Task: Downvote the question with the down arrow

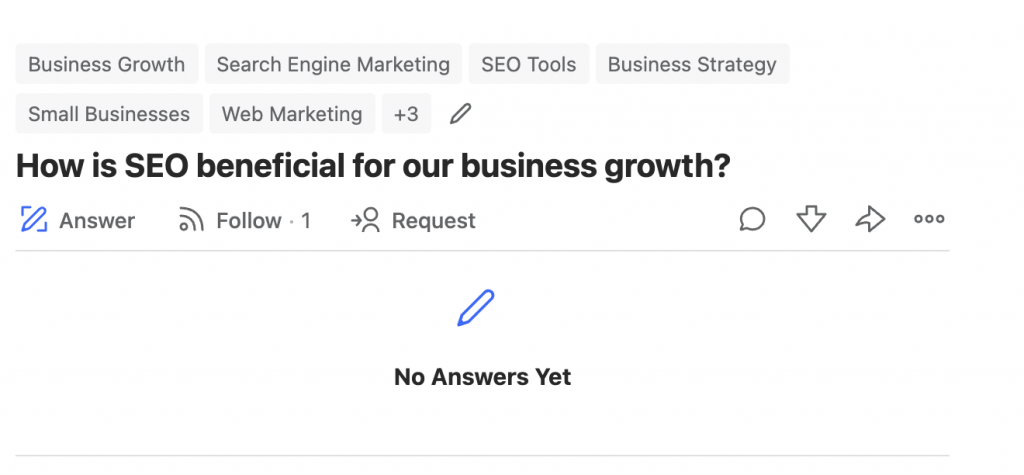Action: [812, 220]
